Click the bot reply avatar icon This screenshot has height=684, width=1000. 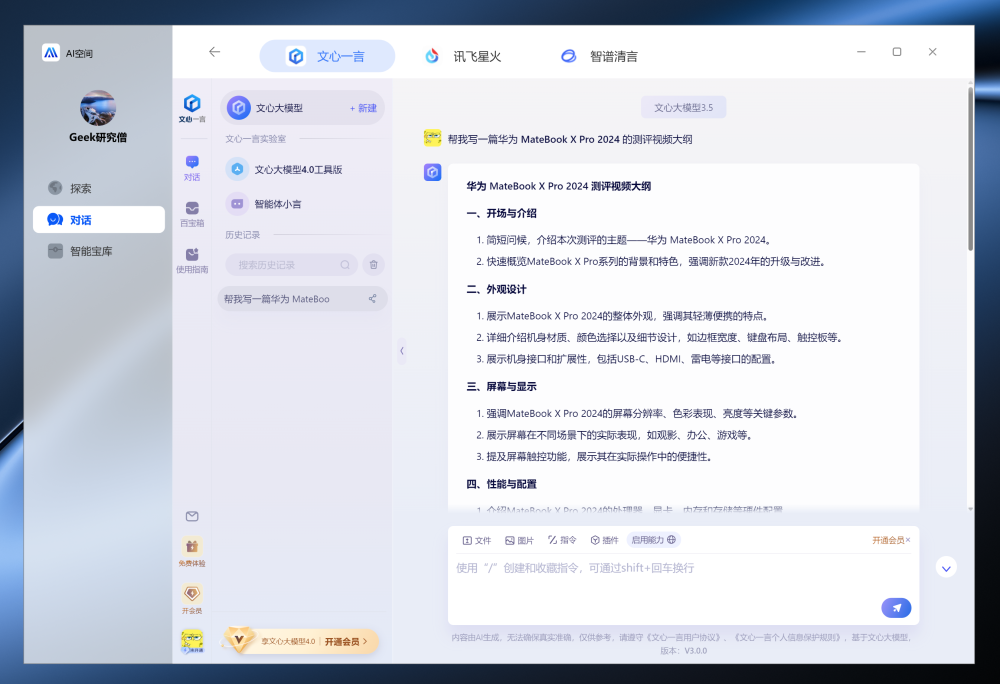pos(432,172)
